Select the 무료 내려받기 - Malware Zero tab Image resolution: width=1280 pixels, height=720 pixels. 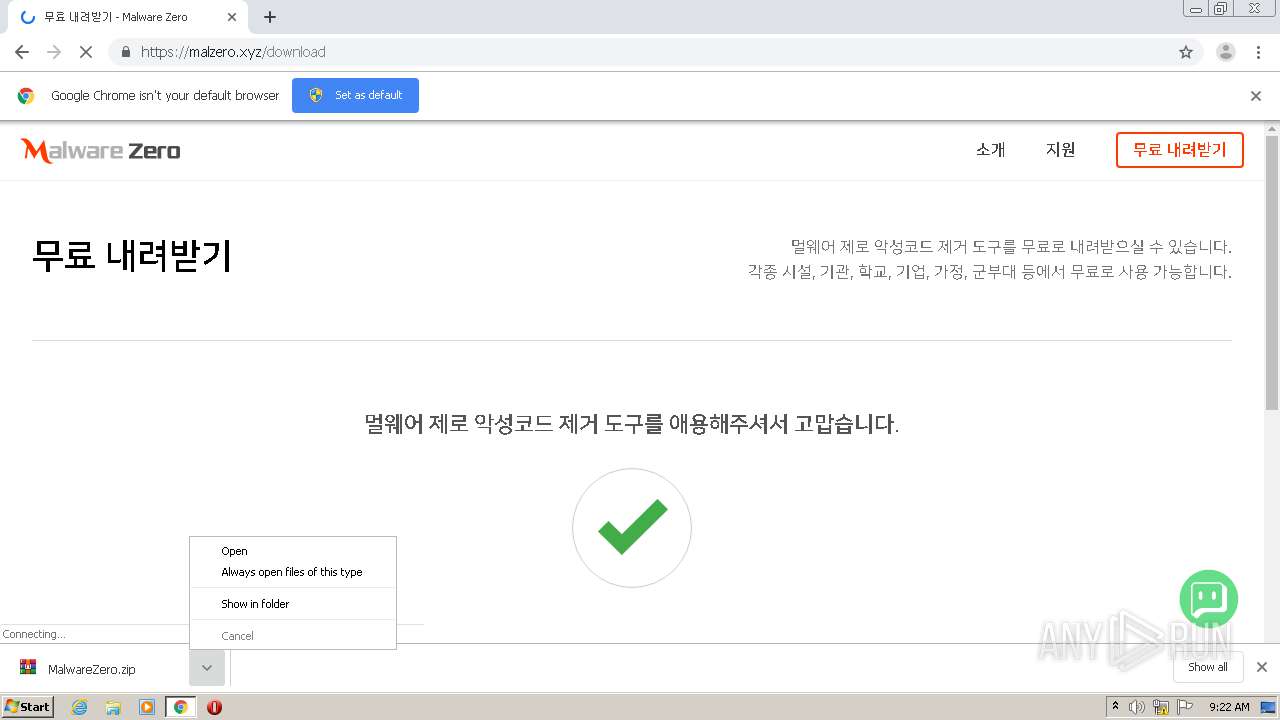(x=127, y=17)
